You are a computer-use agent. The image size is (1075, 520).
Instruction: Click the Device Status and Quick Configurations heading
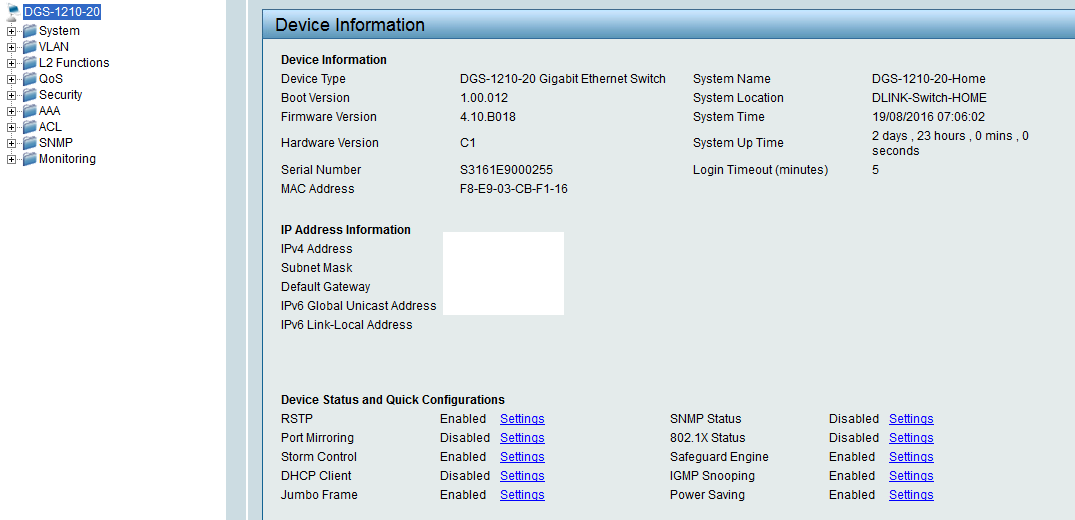(393, 399)
